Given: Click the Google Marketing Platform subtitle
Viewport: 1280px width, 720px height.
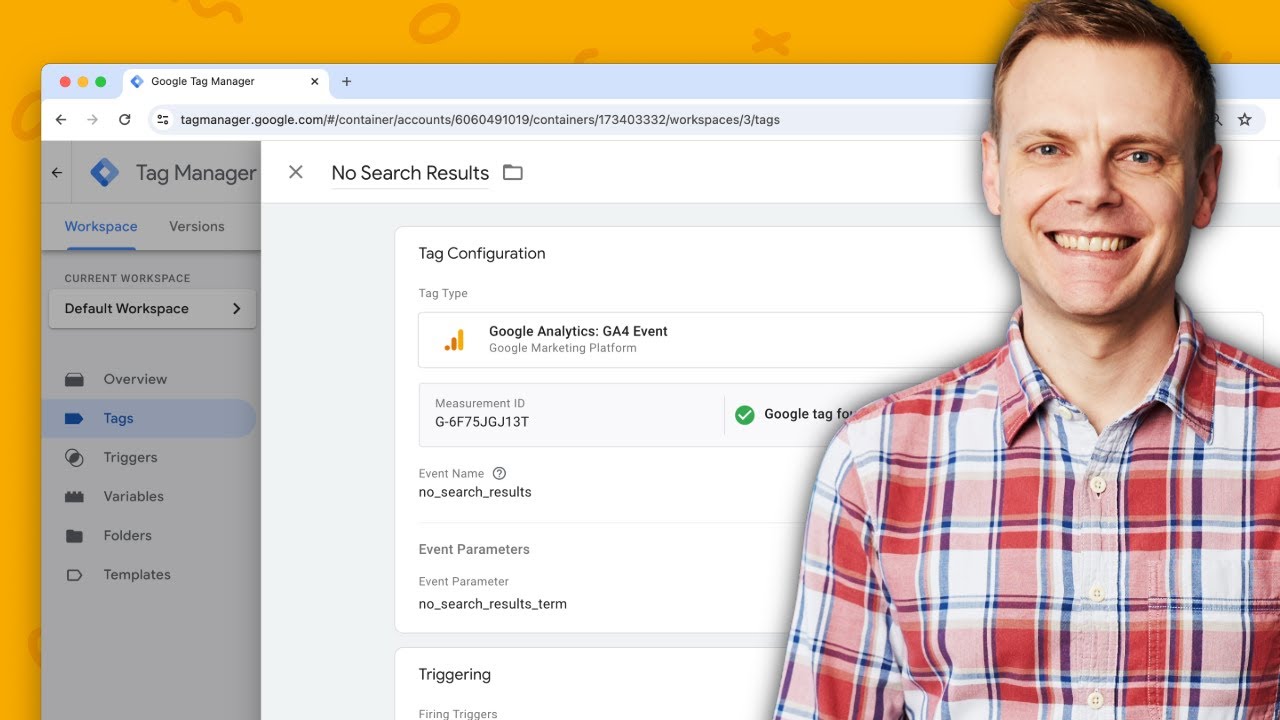Looking at the screenshot, I should pos(563,348).
